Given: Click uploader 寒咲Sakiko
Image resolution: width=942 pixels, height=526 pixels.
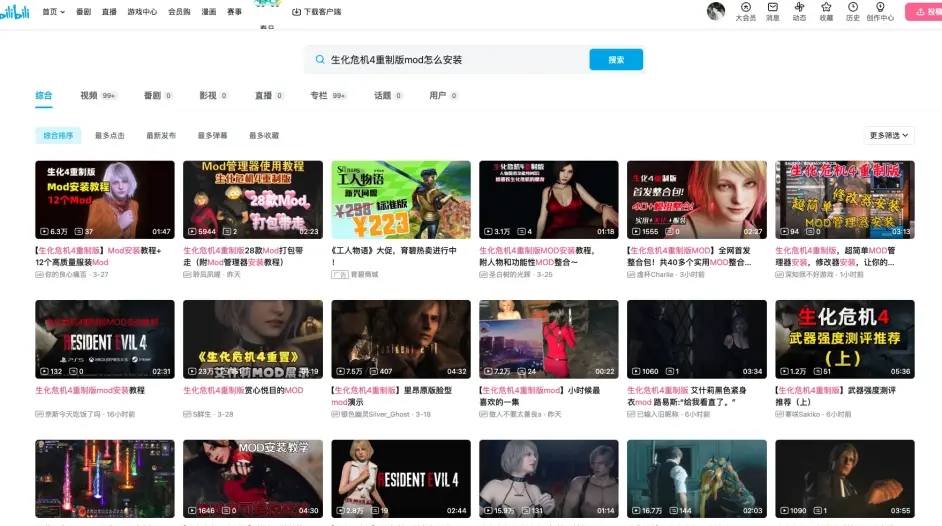Looking at the screenshot, I should pos(802,414).
